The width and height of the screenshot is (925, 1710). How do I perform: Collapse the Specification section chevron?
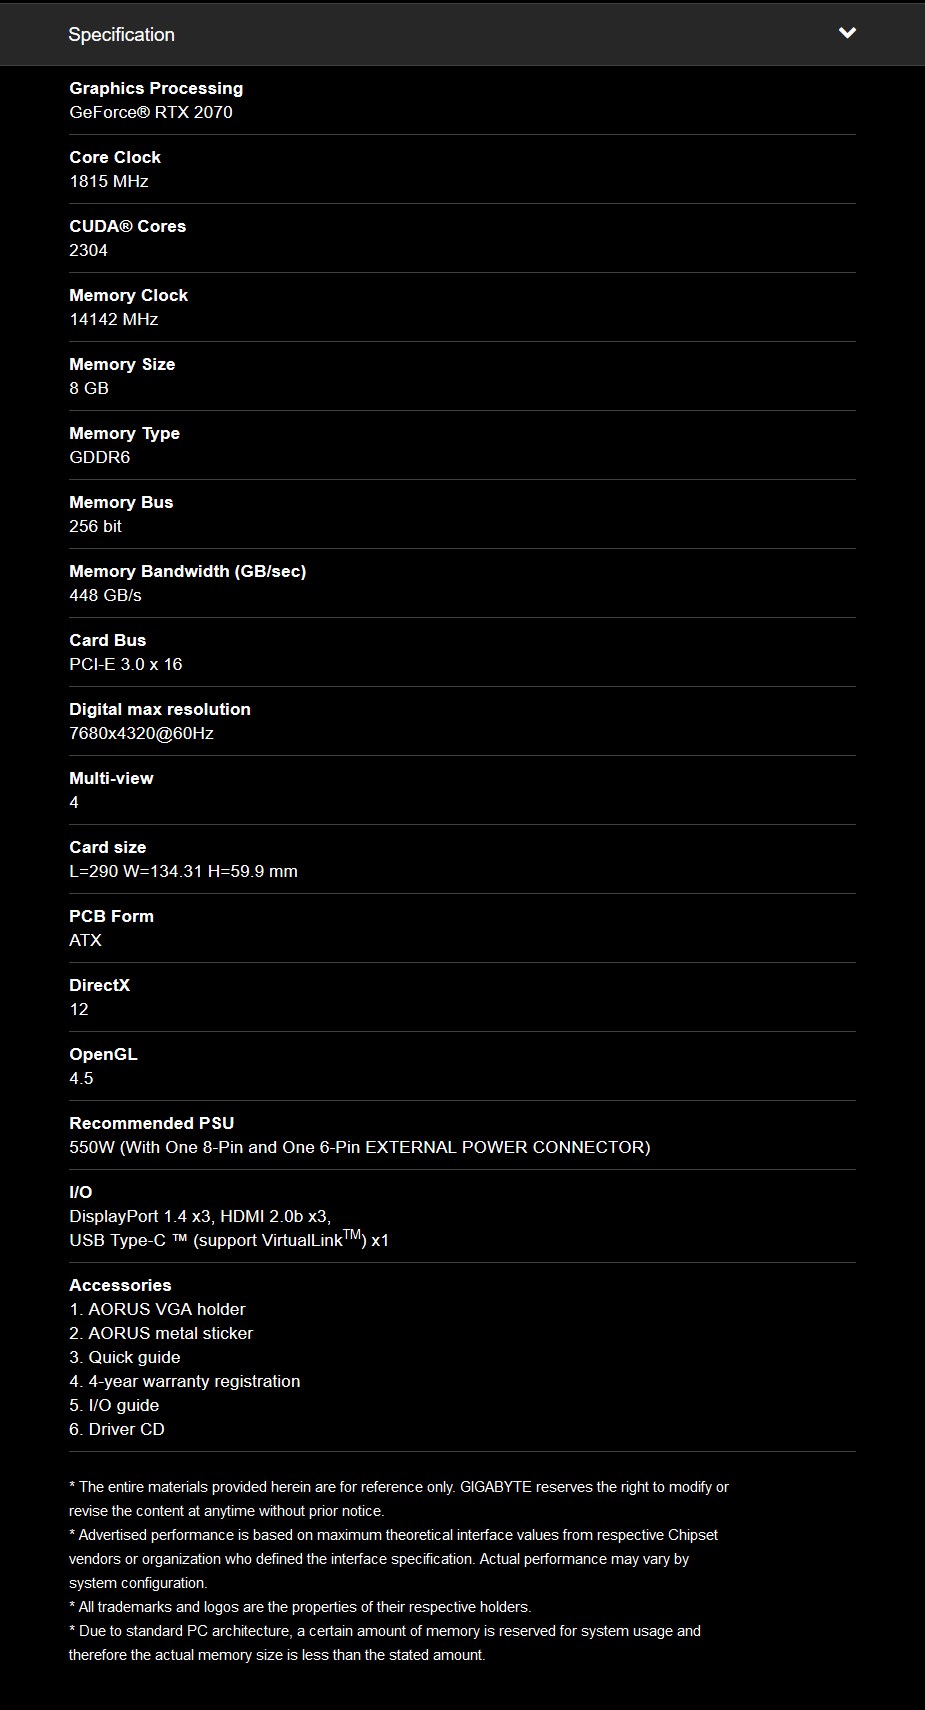pyautogui.click(x=847, y=33)
